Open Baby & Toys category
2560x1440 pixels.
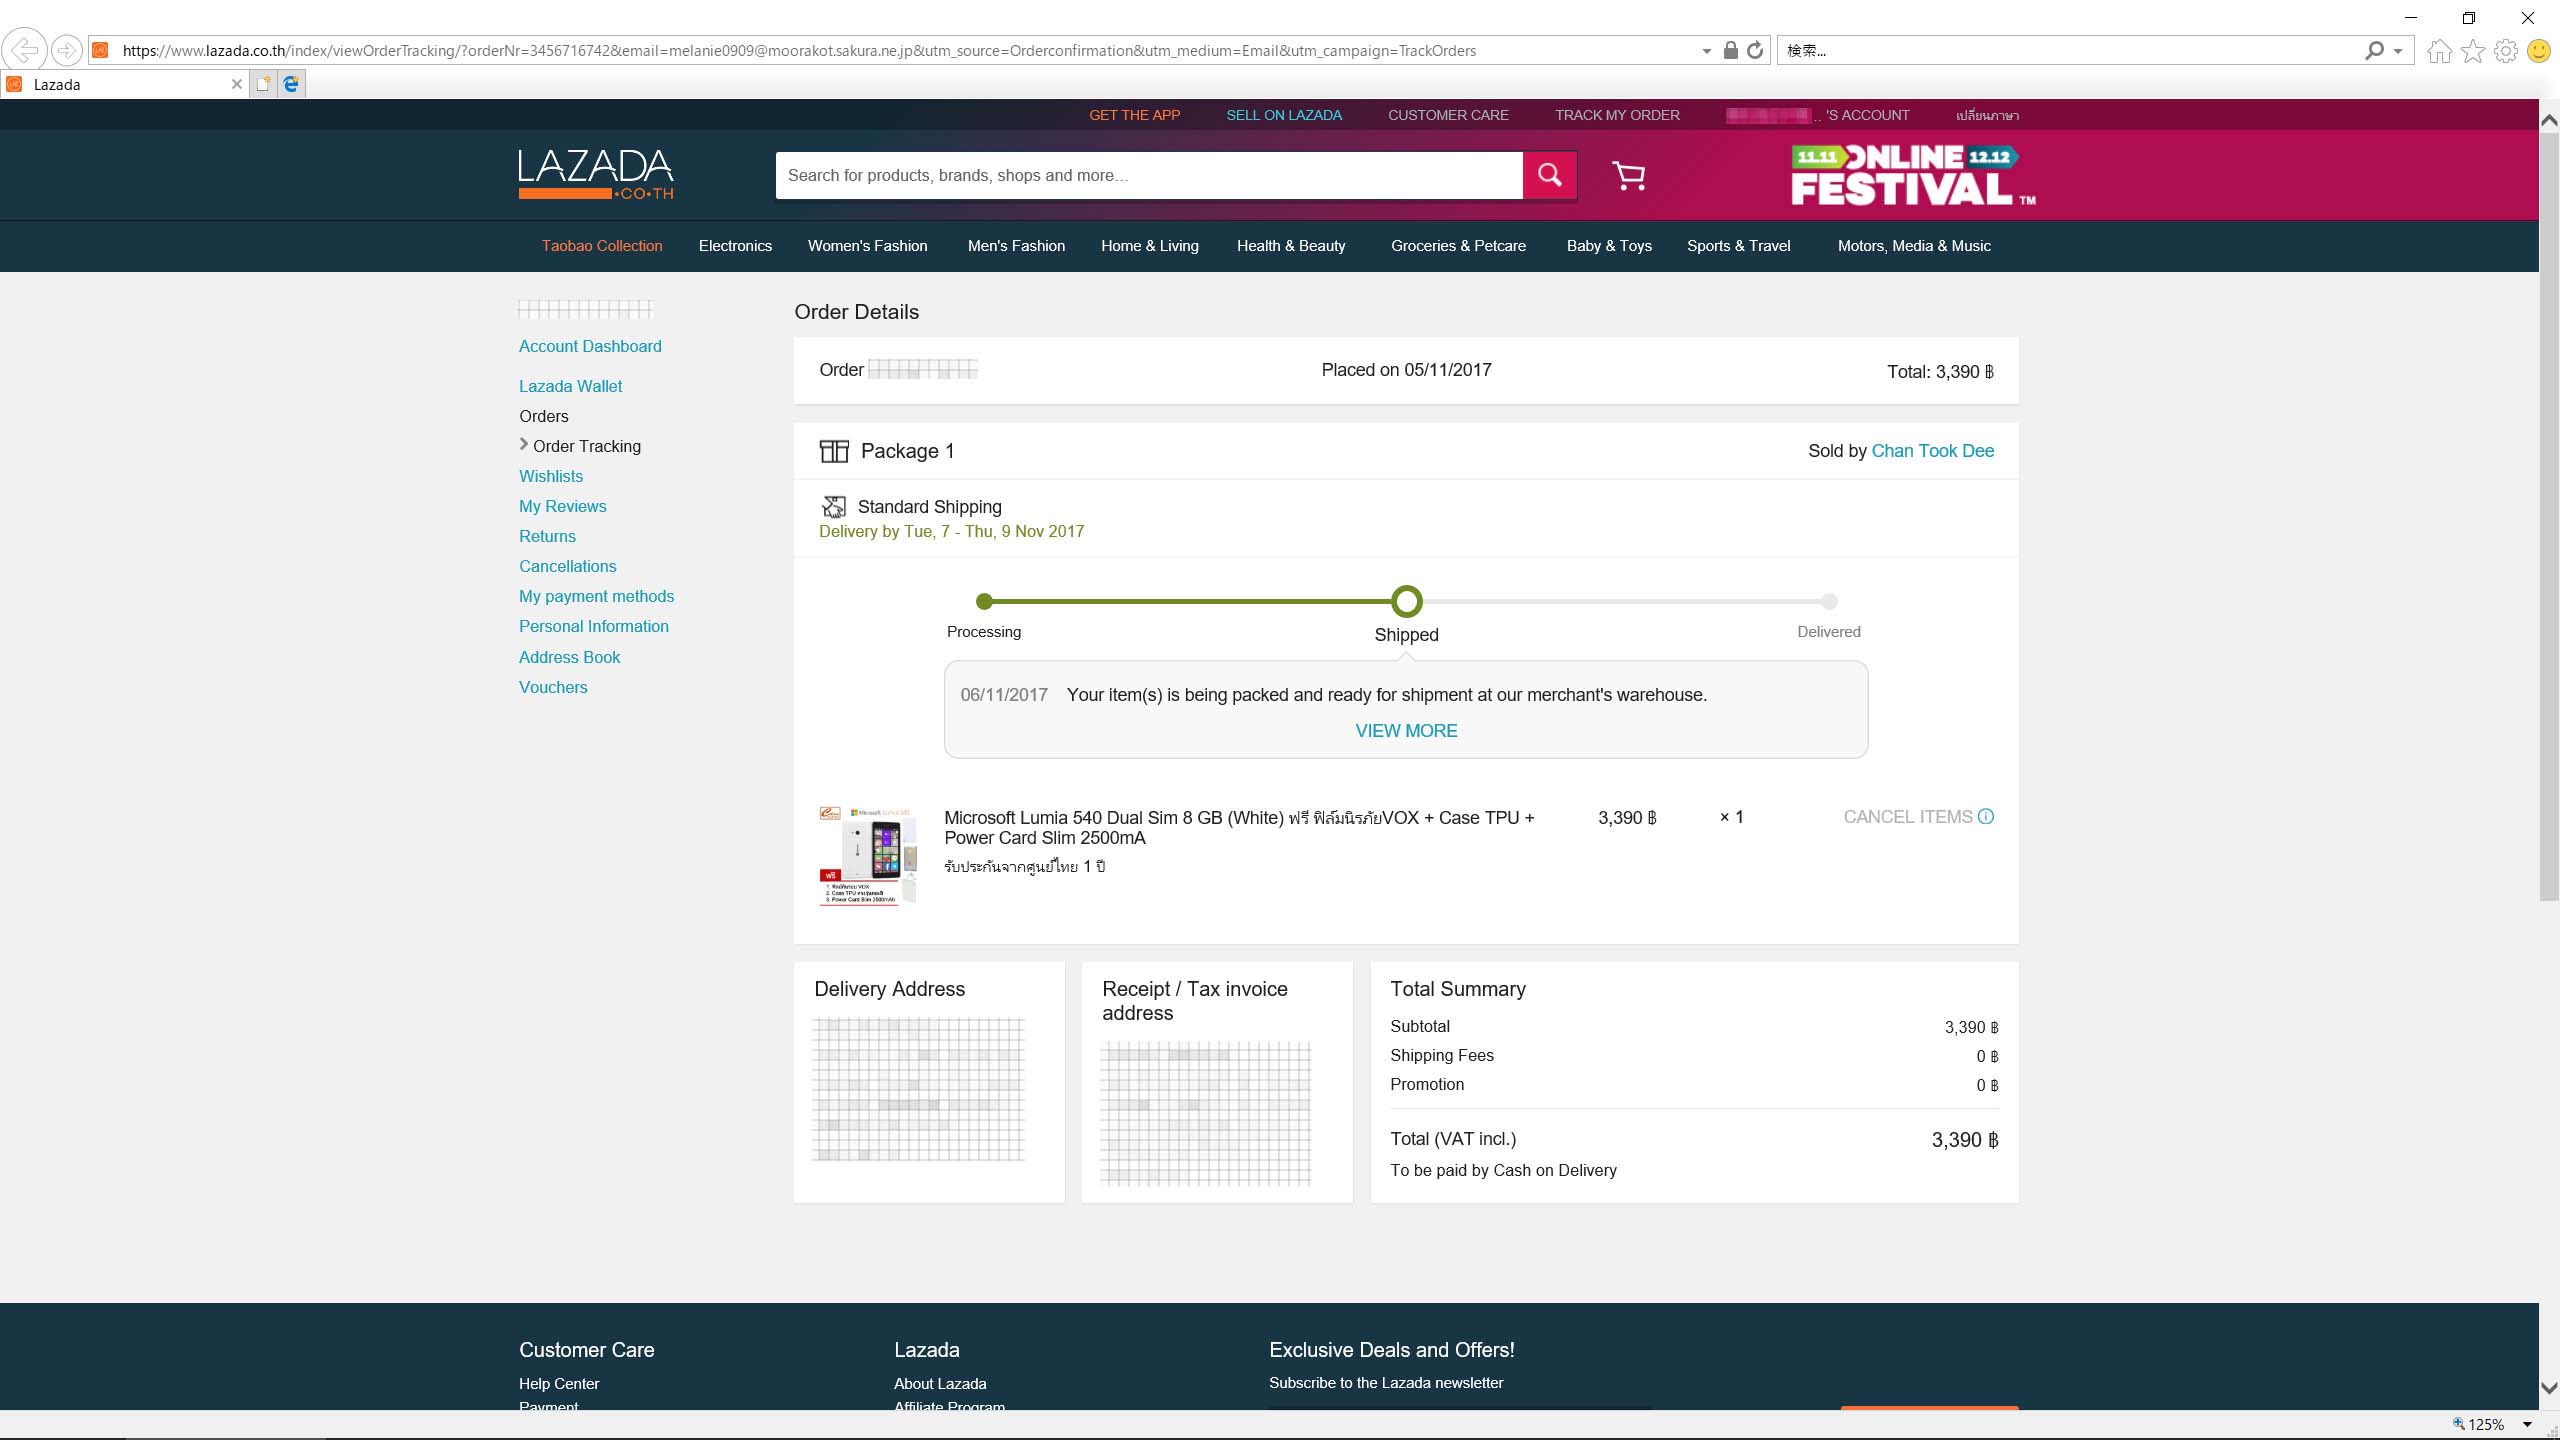coord(1609,246)
